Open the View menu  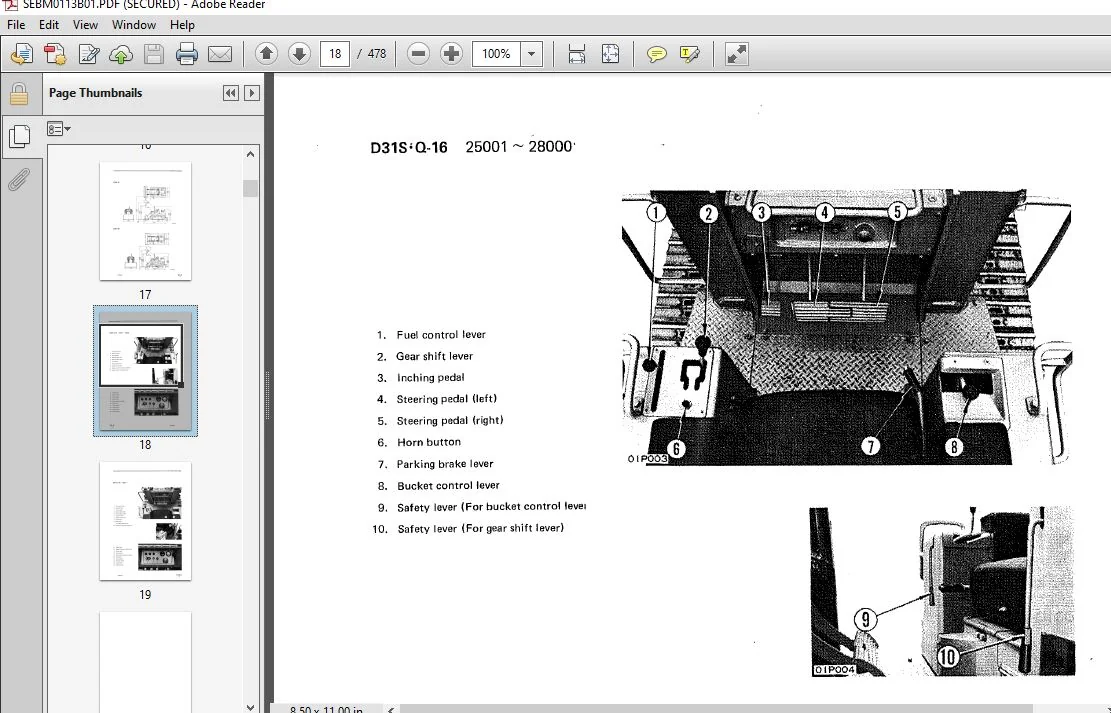[x=85, y=25]
